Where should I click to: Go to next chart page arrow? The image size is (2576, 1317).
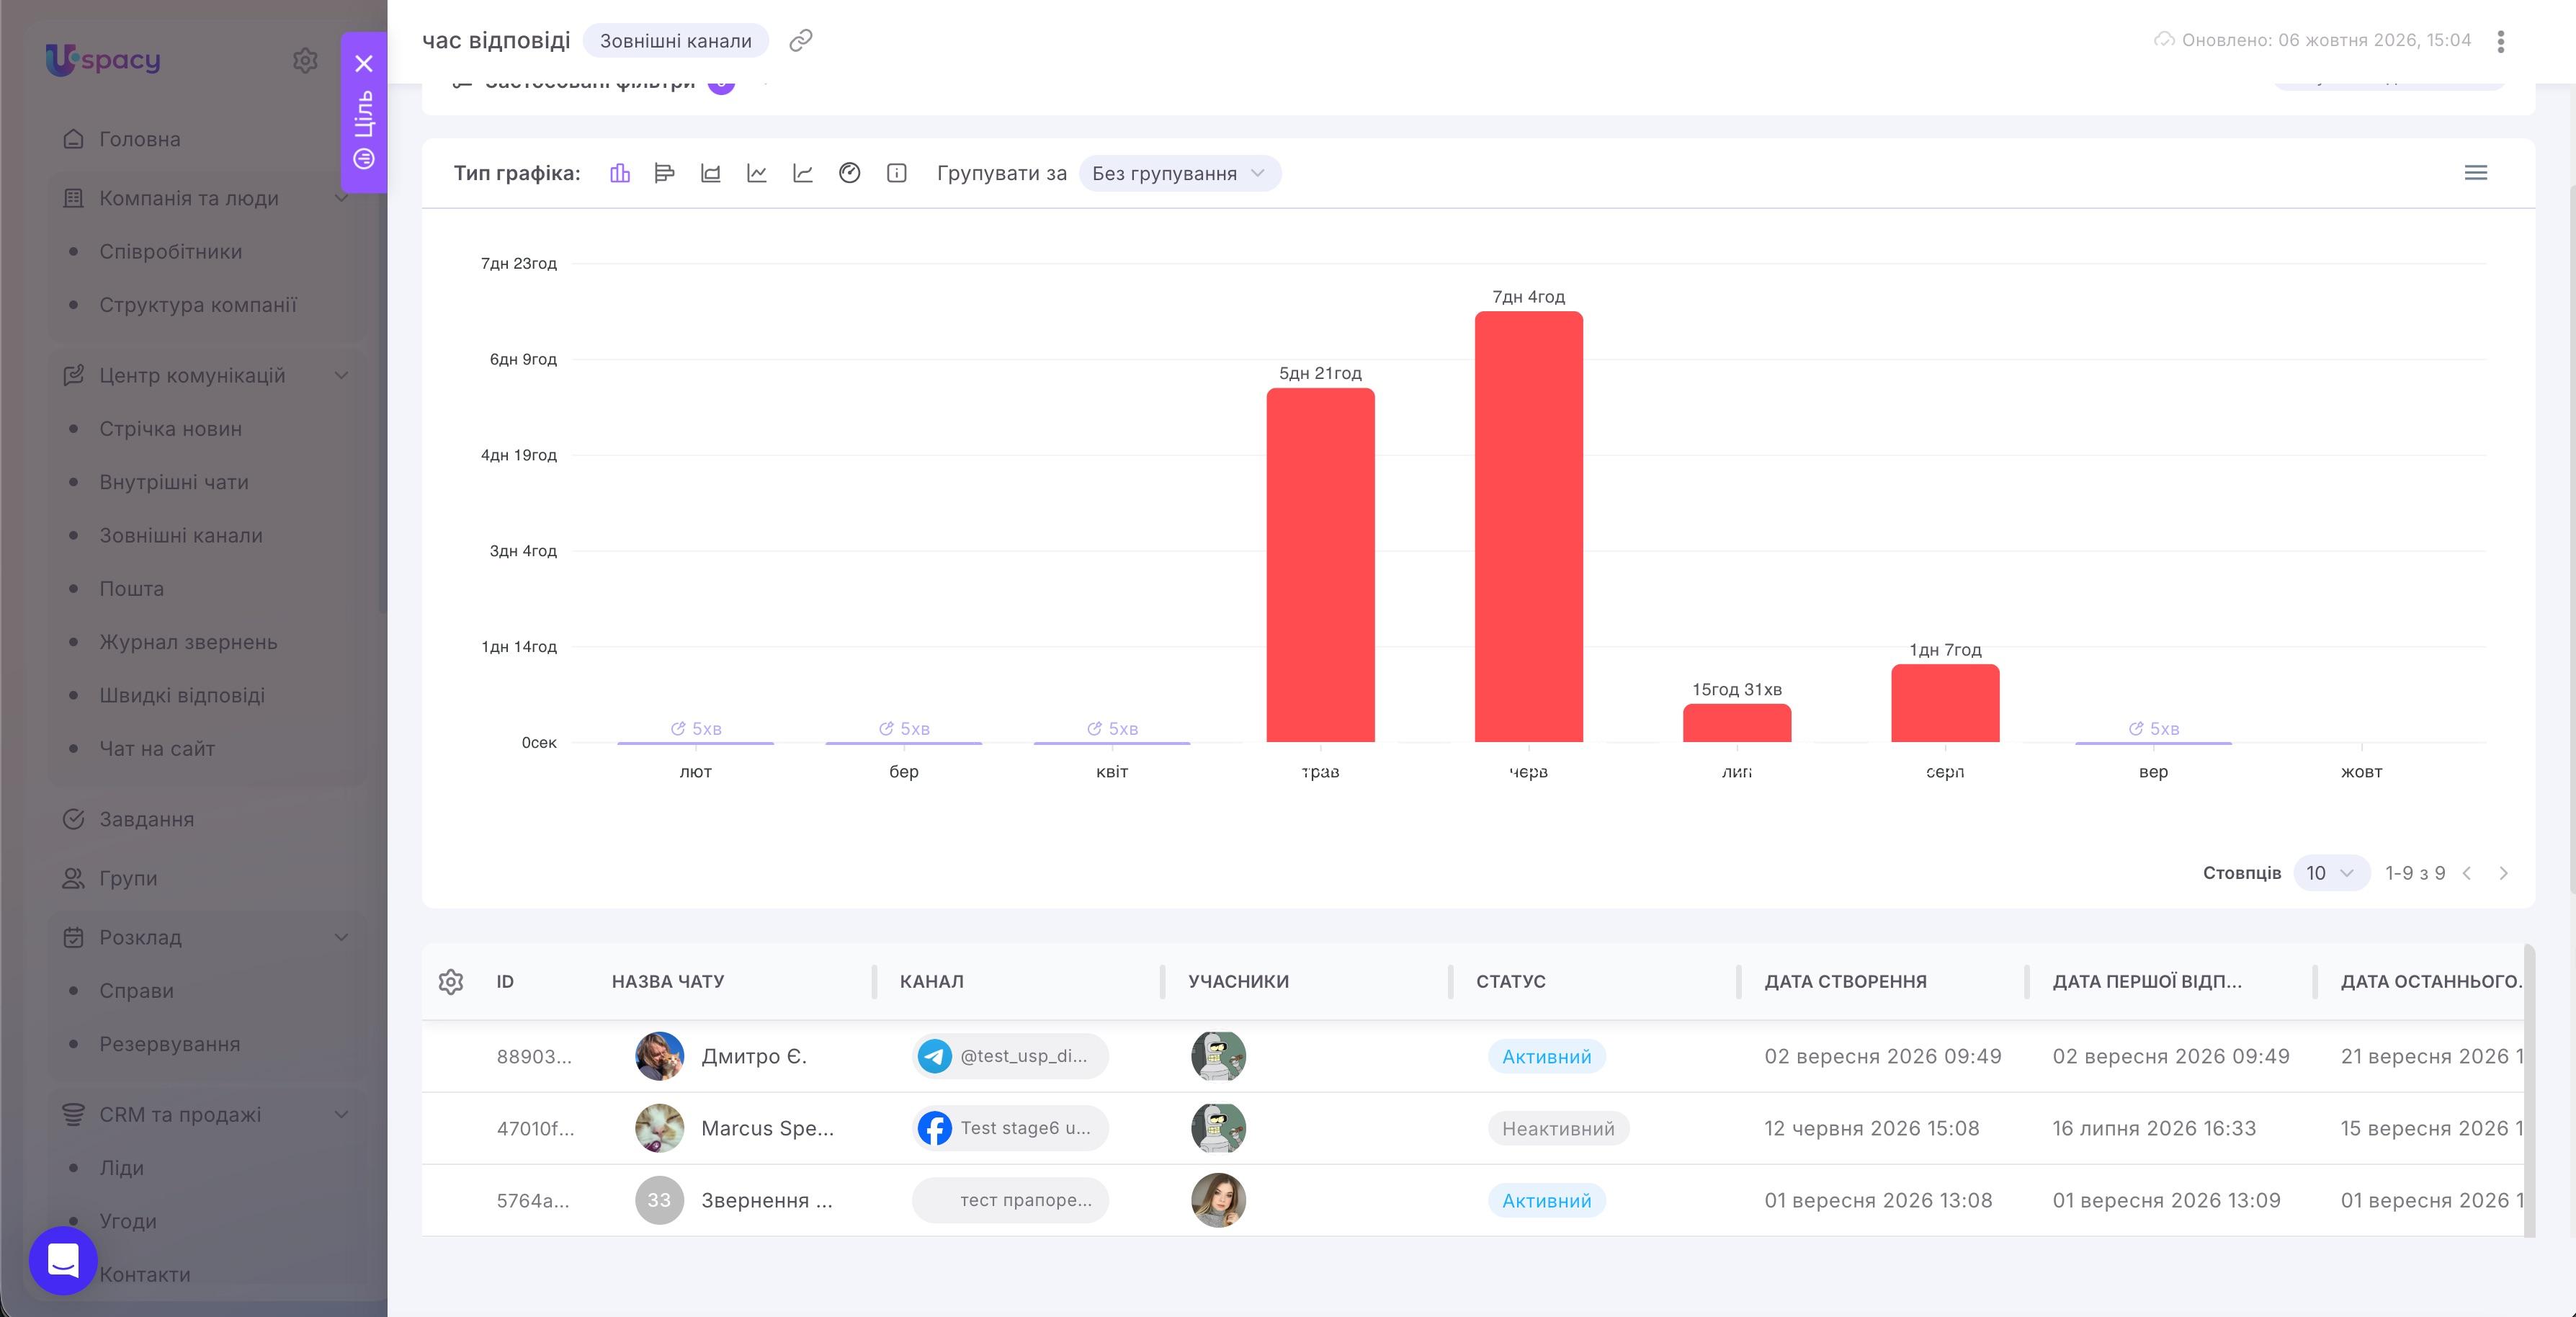(x=2504, y=873)
